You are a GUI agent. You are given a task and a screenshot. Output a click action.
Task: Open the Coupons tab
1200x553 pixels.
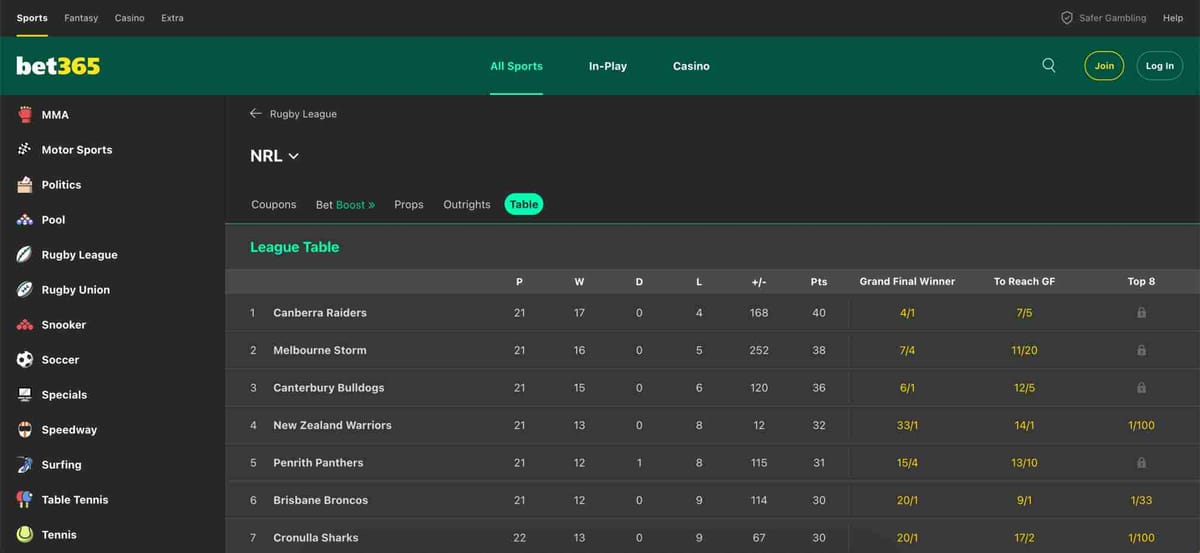point(274,204)
